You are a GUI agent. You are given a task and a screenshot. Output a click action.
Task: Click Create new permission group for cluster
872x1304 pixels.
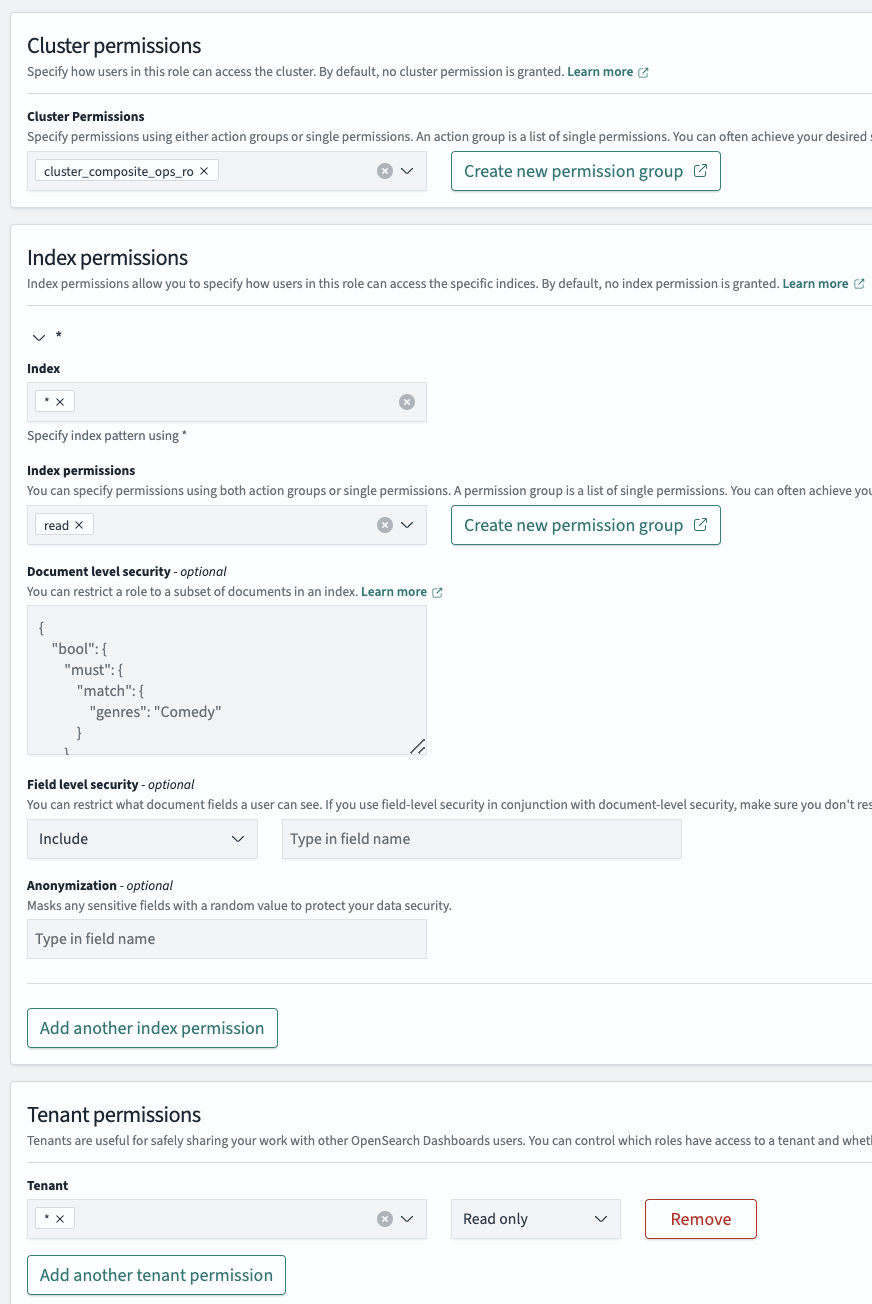coord(585,171)
